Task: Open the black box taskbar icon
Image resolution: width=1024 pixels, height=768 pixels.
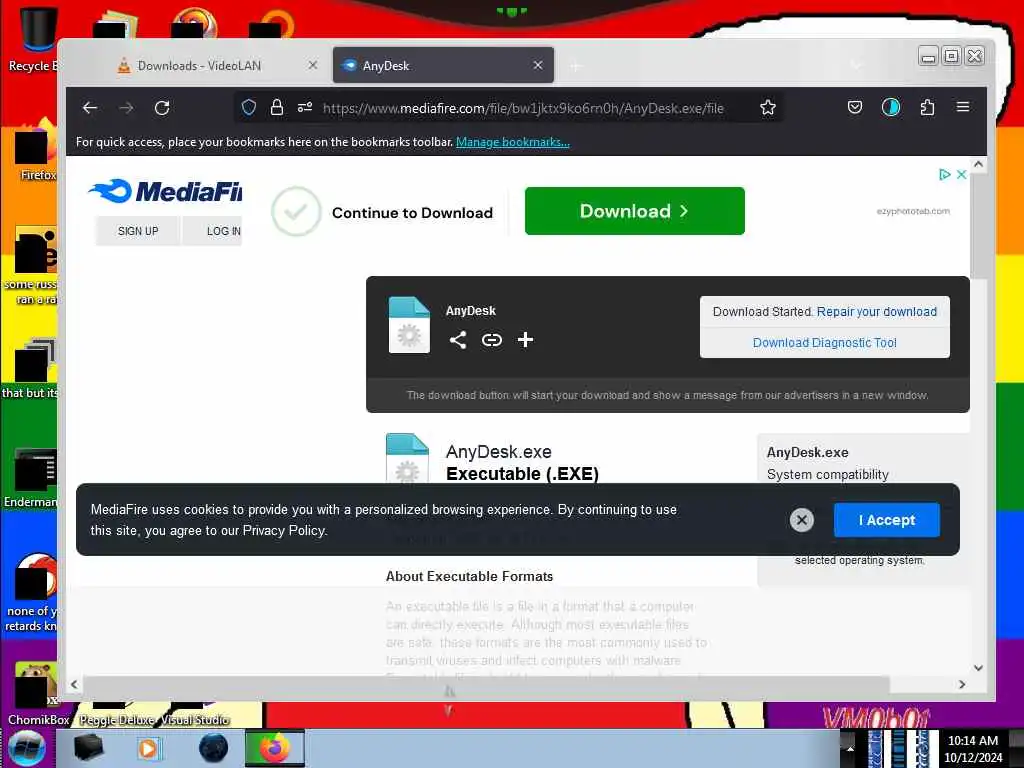Action: (x=88, y=748)
